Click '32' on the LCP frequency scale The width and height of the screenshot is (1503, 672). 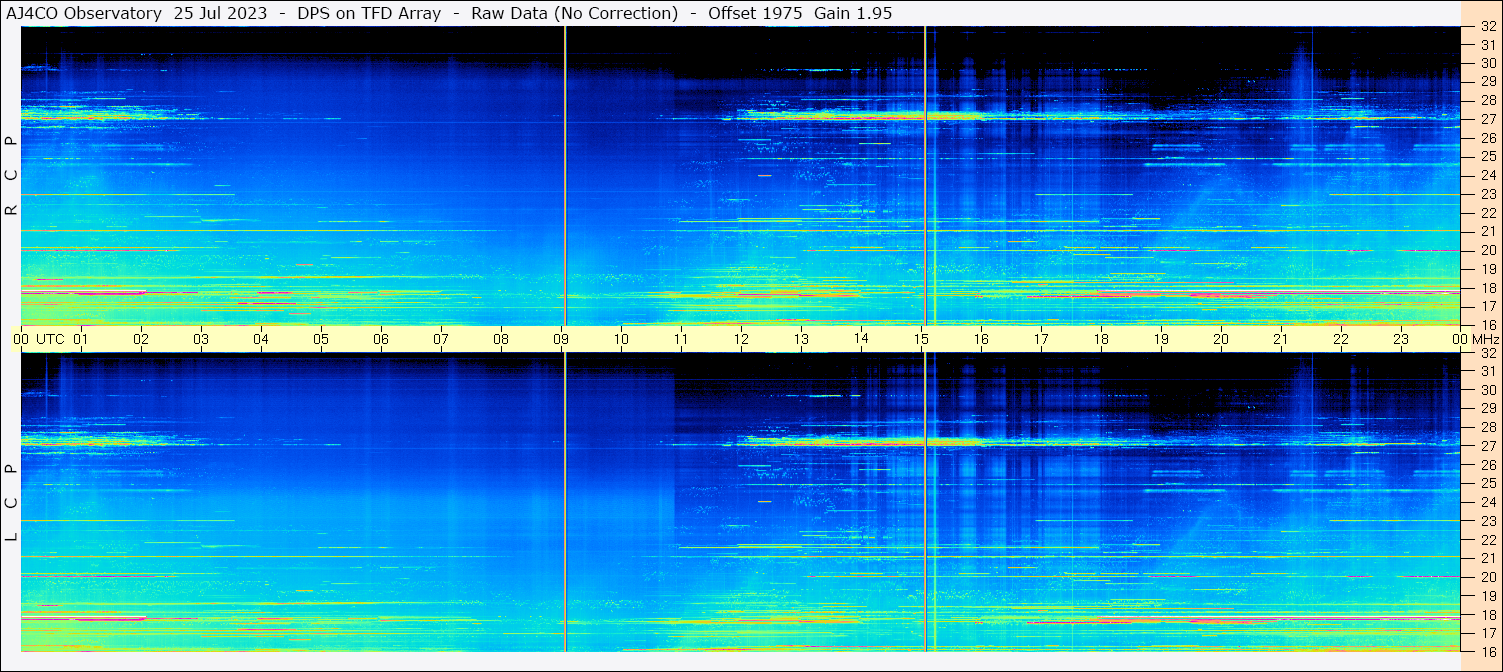click(x=1488, y=353)
